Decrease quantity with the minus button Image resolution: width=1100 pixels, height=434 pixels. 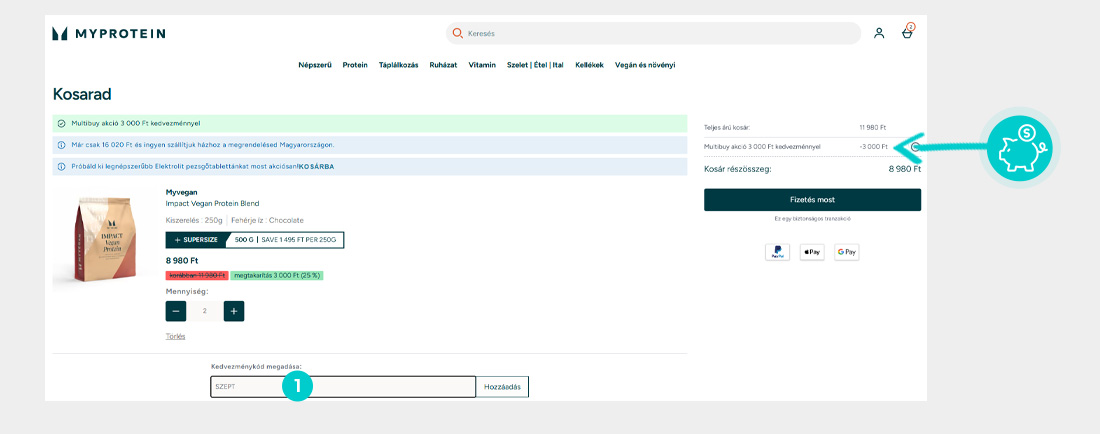coord(176,311)
